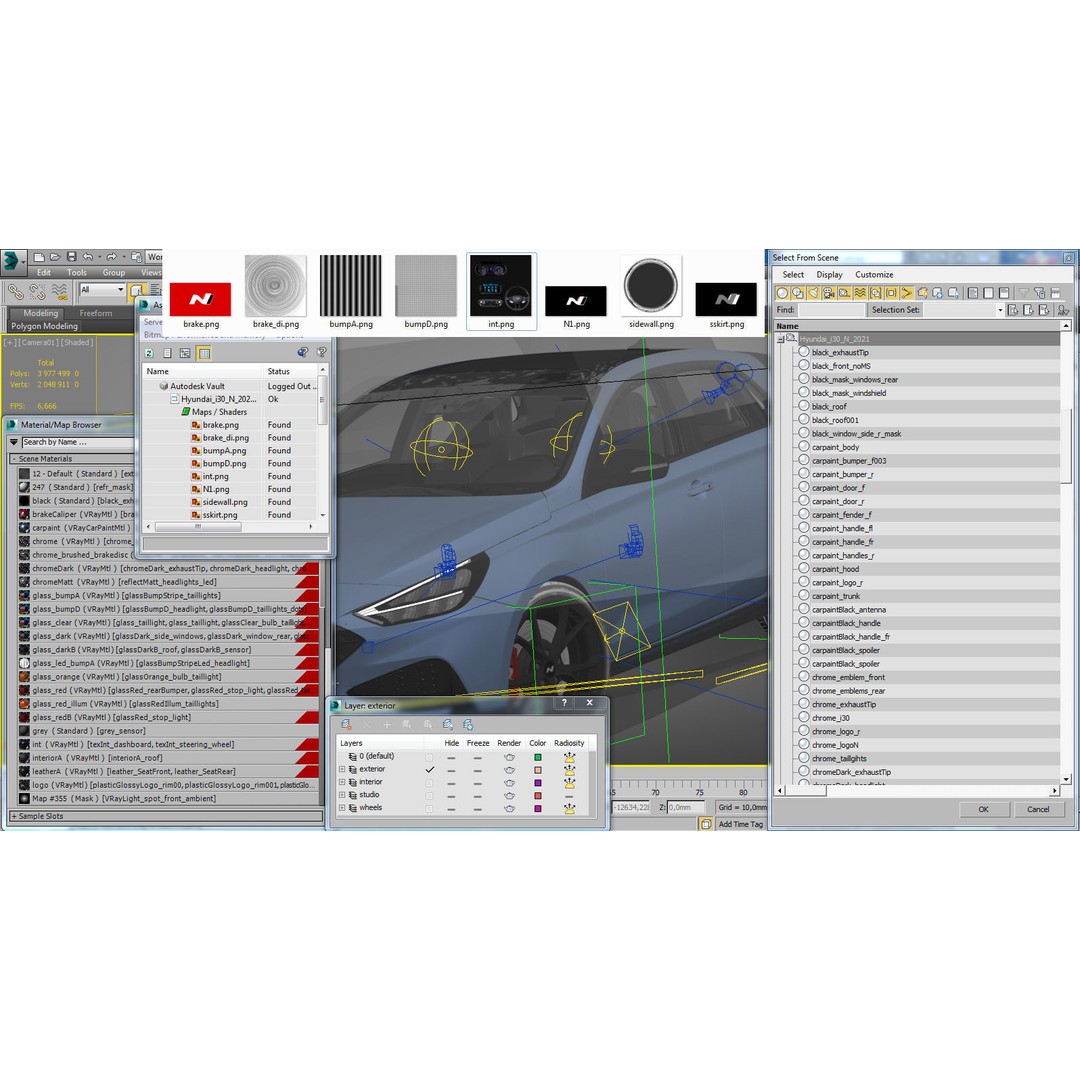Toggle Display Lights filter in Select From Scene

click(x=813, y=293)
